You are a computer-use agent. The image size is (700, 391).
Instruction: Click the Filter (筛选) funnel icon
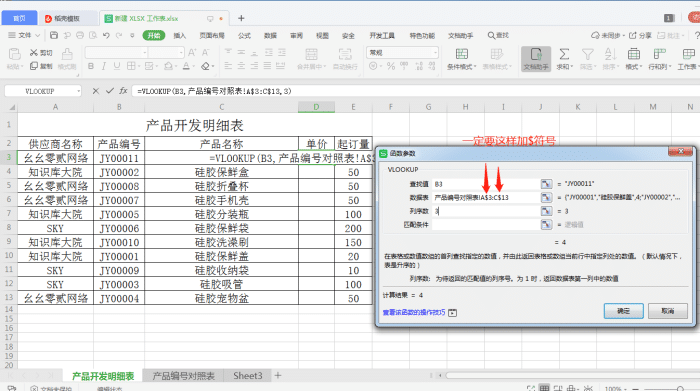(588, 54)
